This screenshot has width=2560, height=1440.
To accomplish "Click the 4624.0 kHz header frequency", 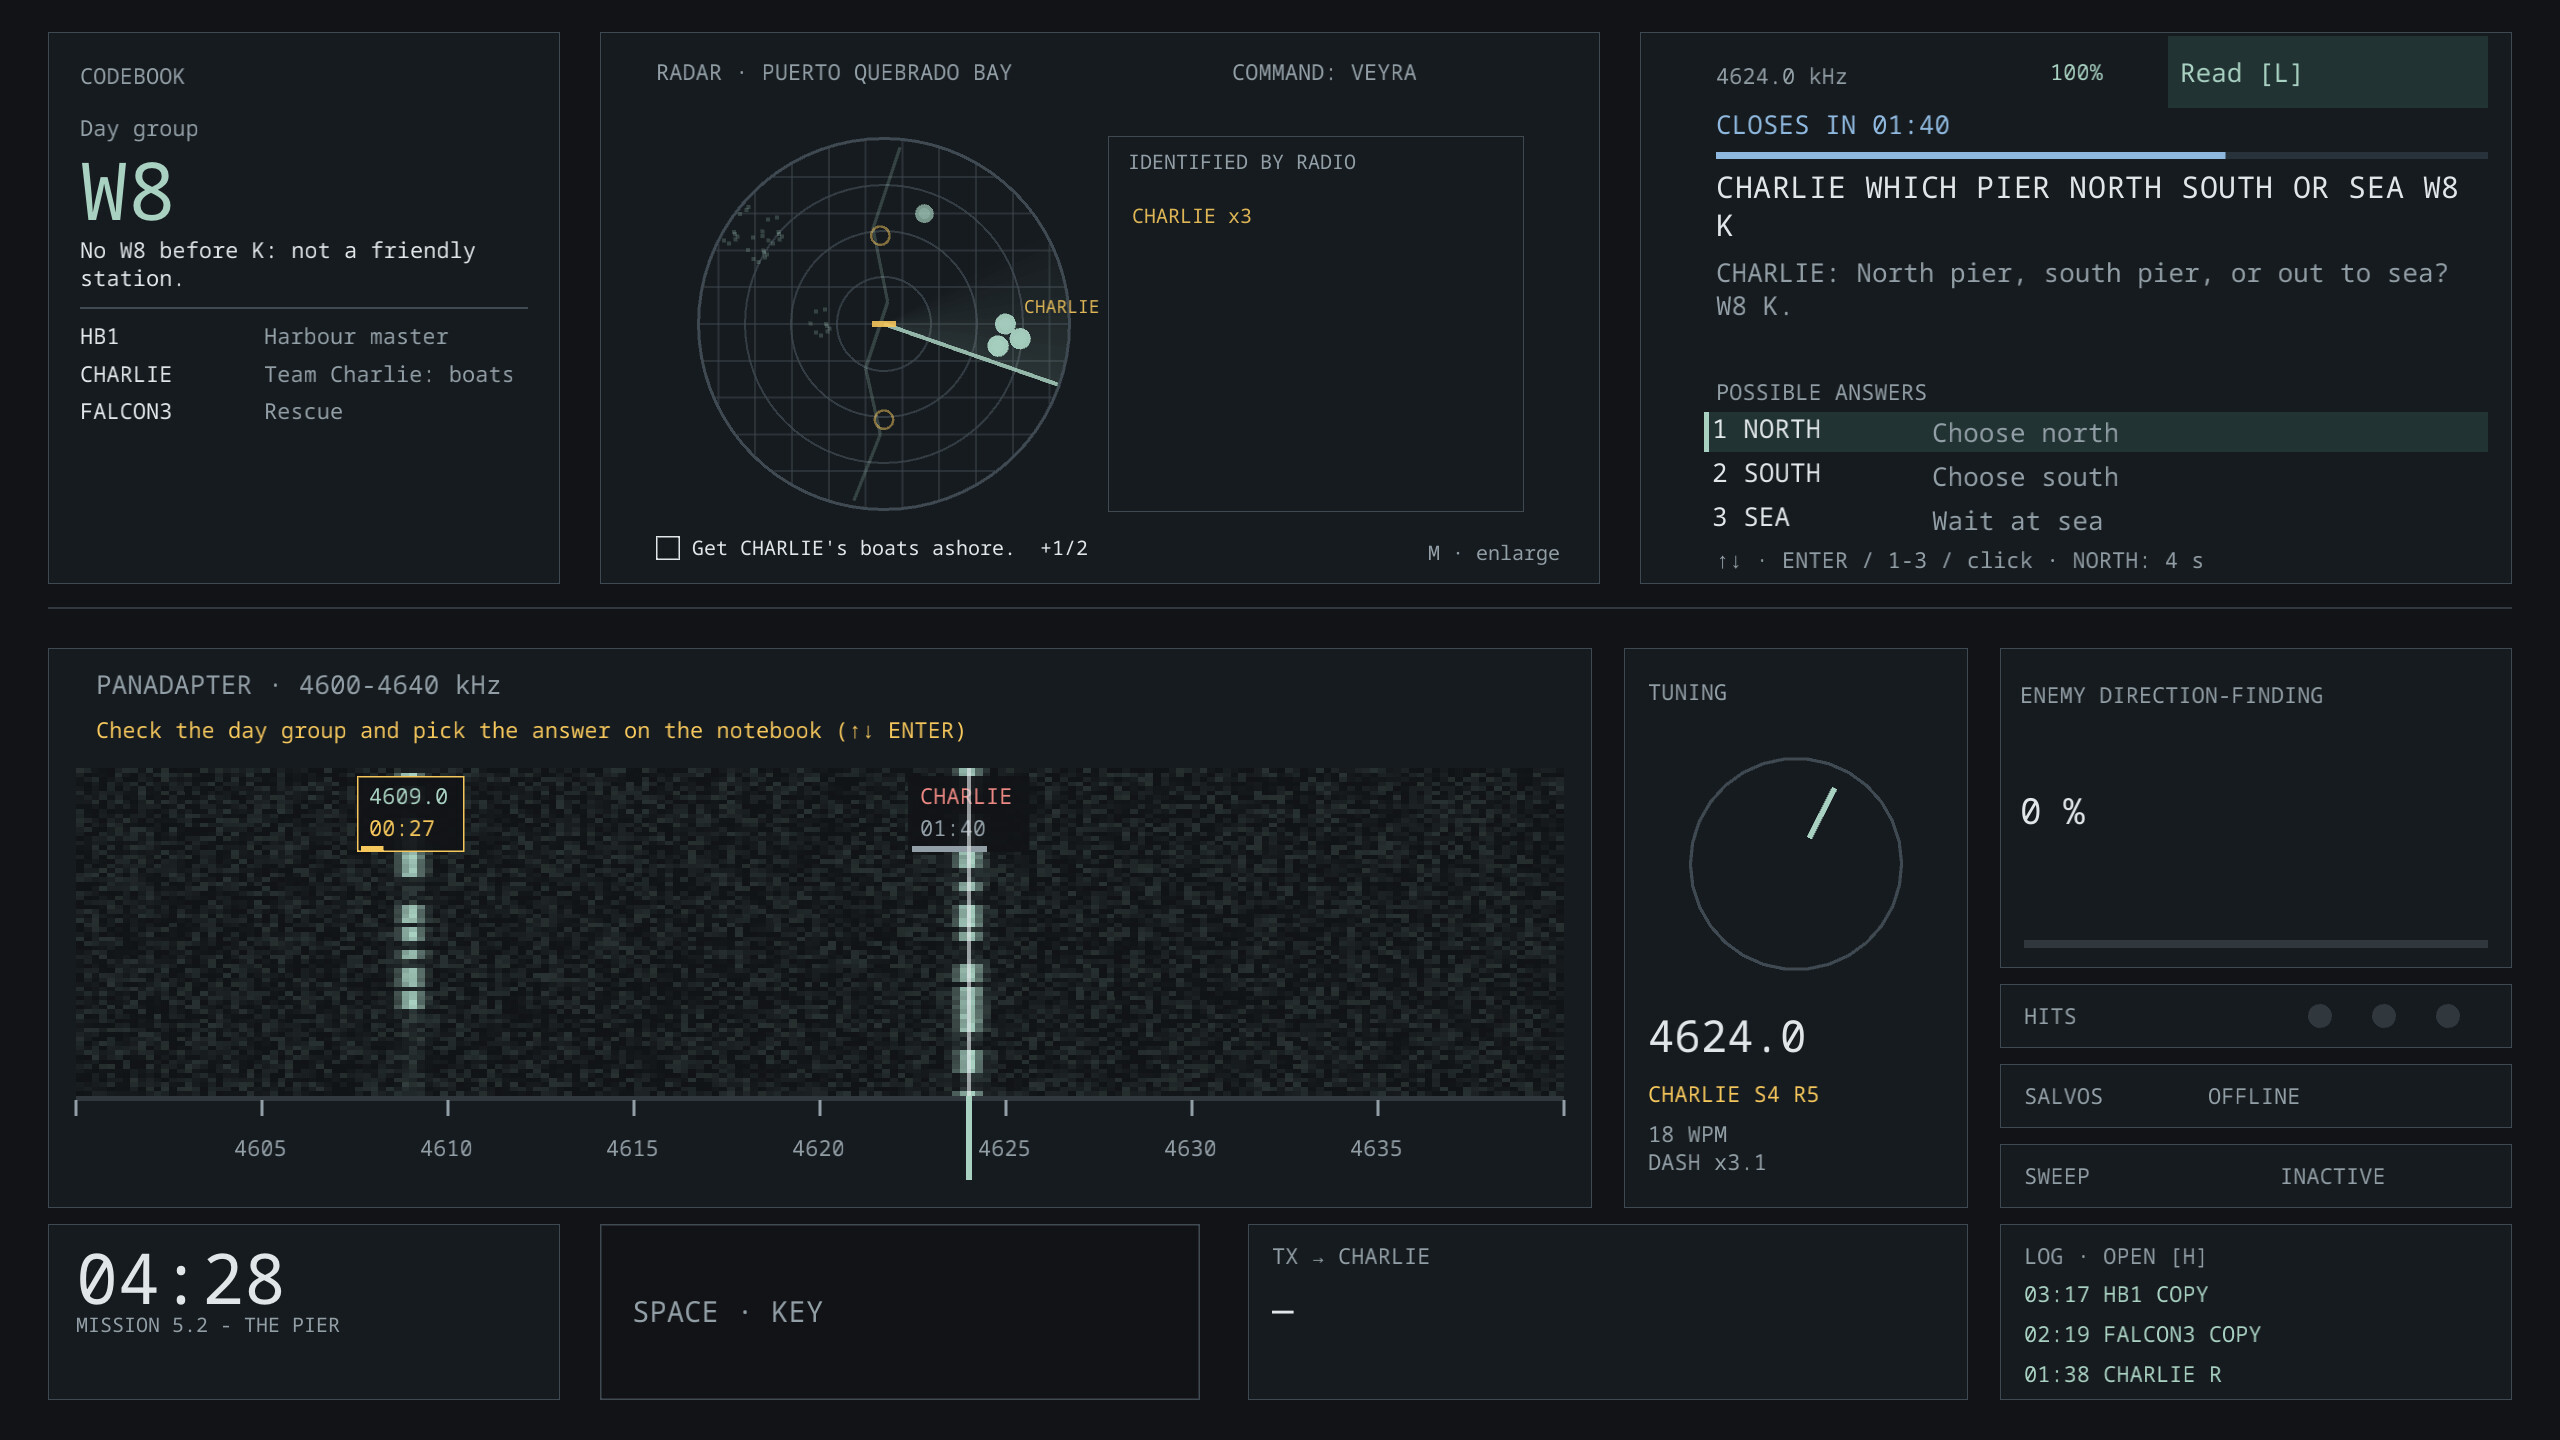I will click(1781, 76).
